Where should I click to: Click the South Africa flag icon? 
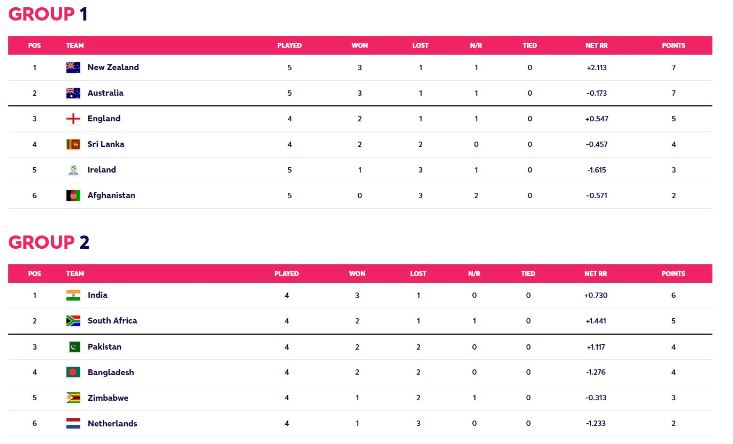pyautogui.click(x=73, y=321)
